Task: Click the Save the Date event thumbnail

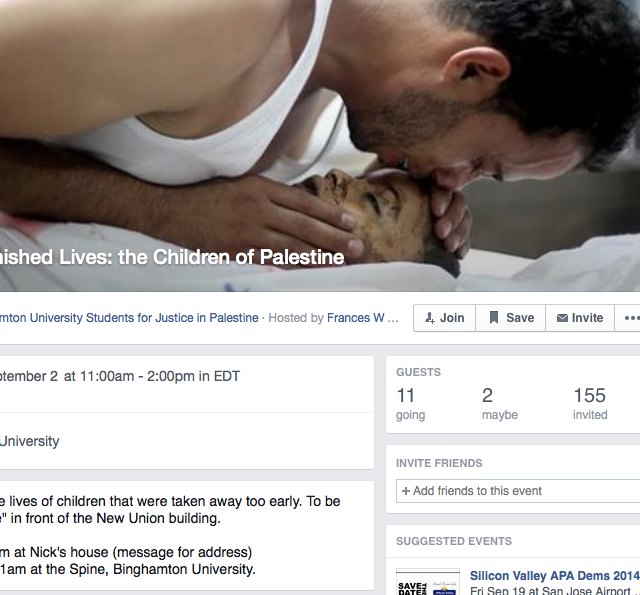Action: [x=428, y=582]
